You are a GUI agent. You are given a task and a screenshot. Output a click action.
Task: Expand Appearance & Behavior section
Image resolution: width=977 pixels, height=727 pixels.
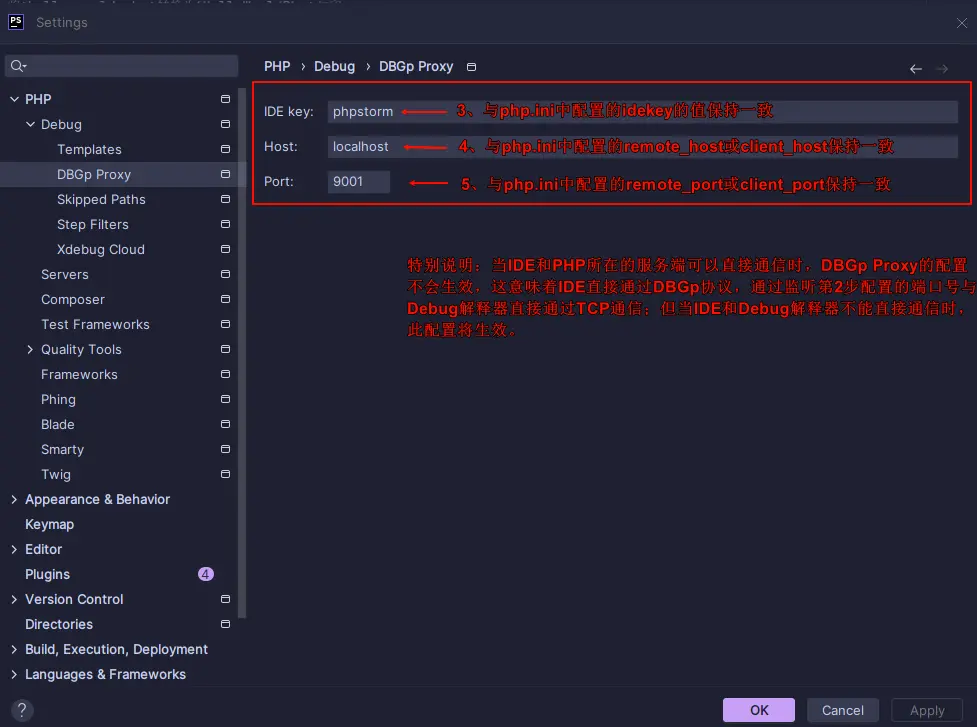14,499
